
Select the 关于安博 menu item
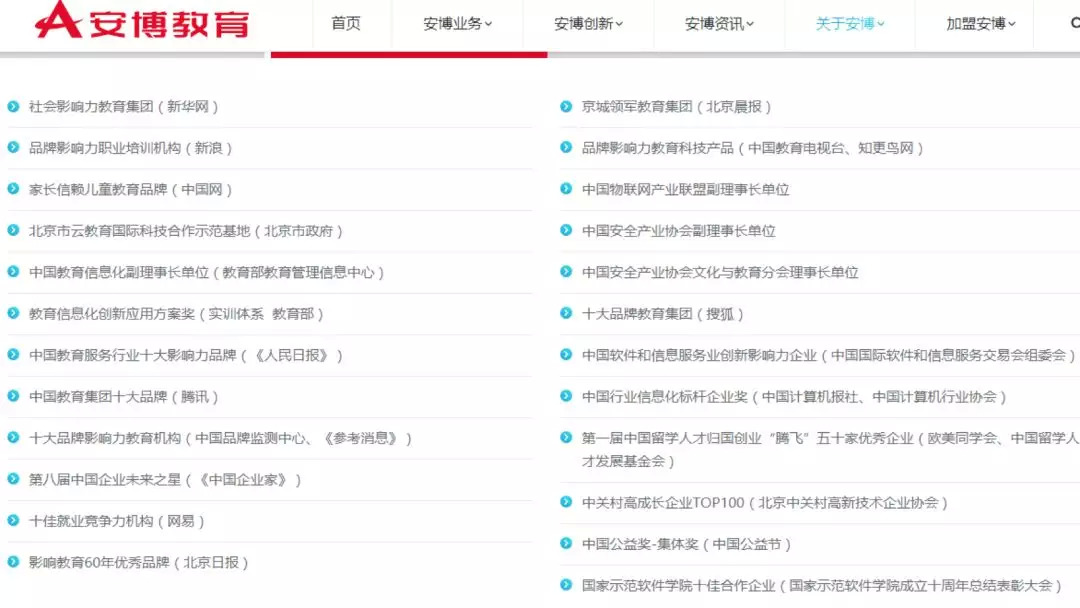click(850, 24)
